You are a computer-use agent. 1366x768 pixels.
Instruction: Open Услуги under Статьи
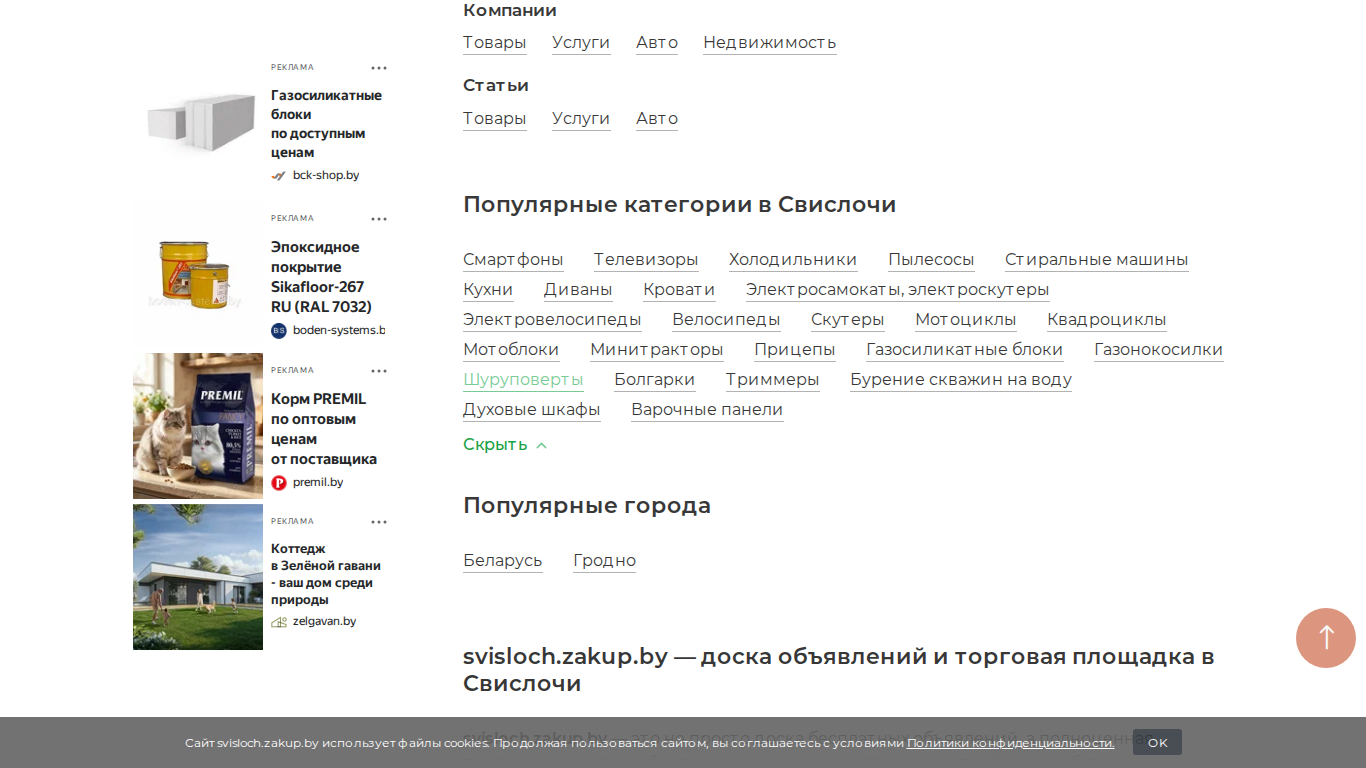[x=581, y=119]
